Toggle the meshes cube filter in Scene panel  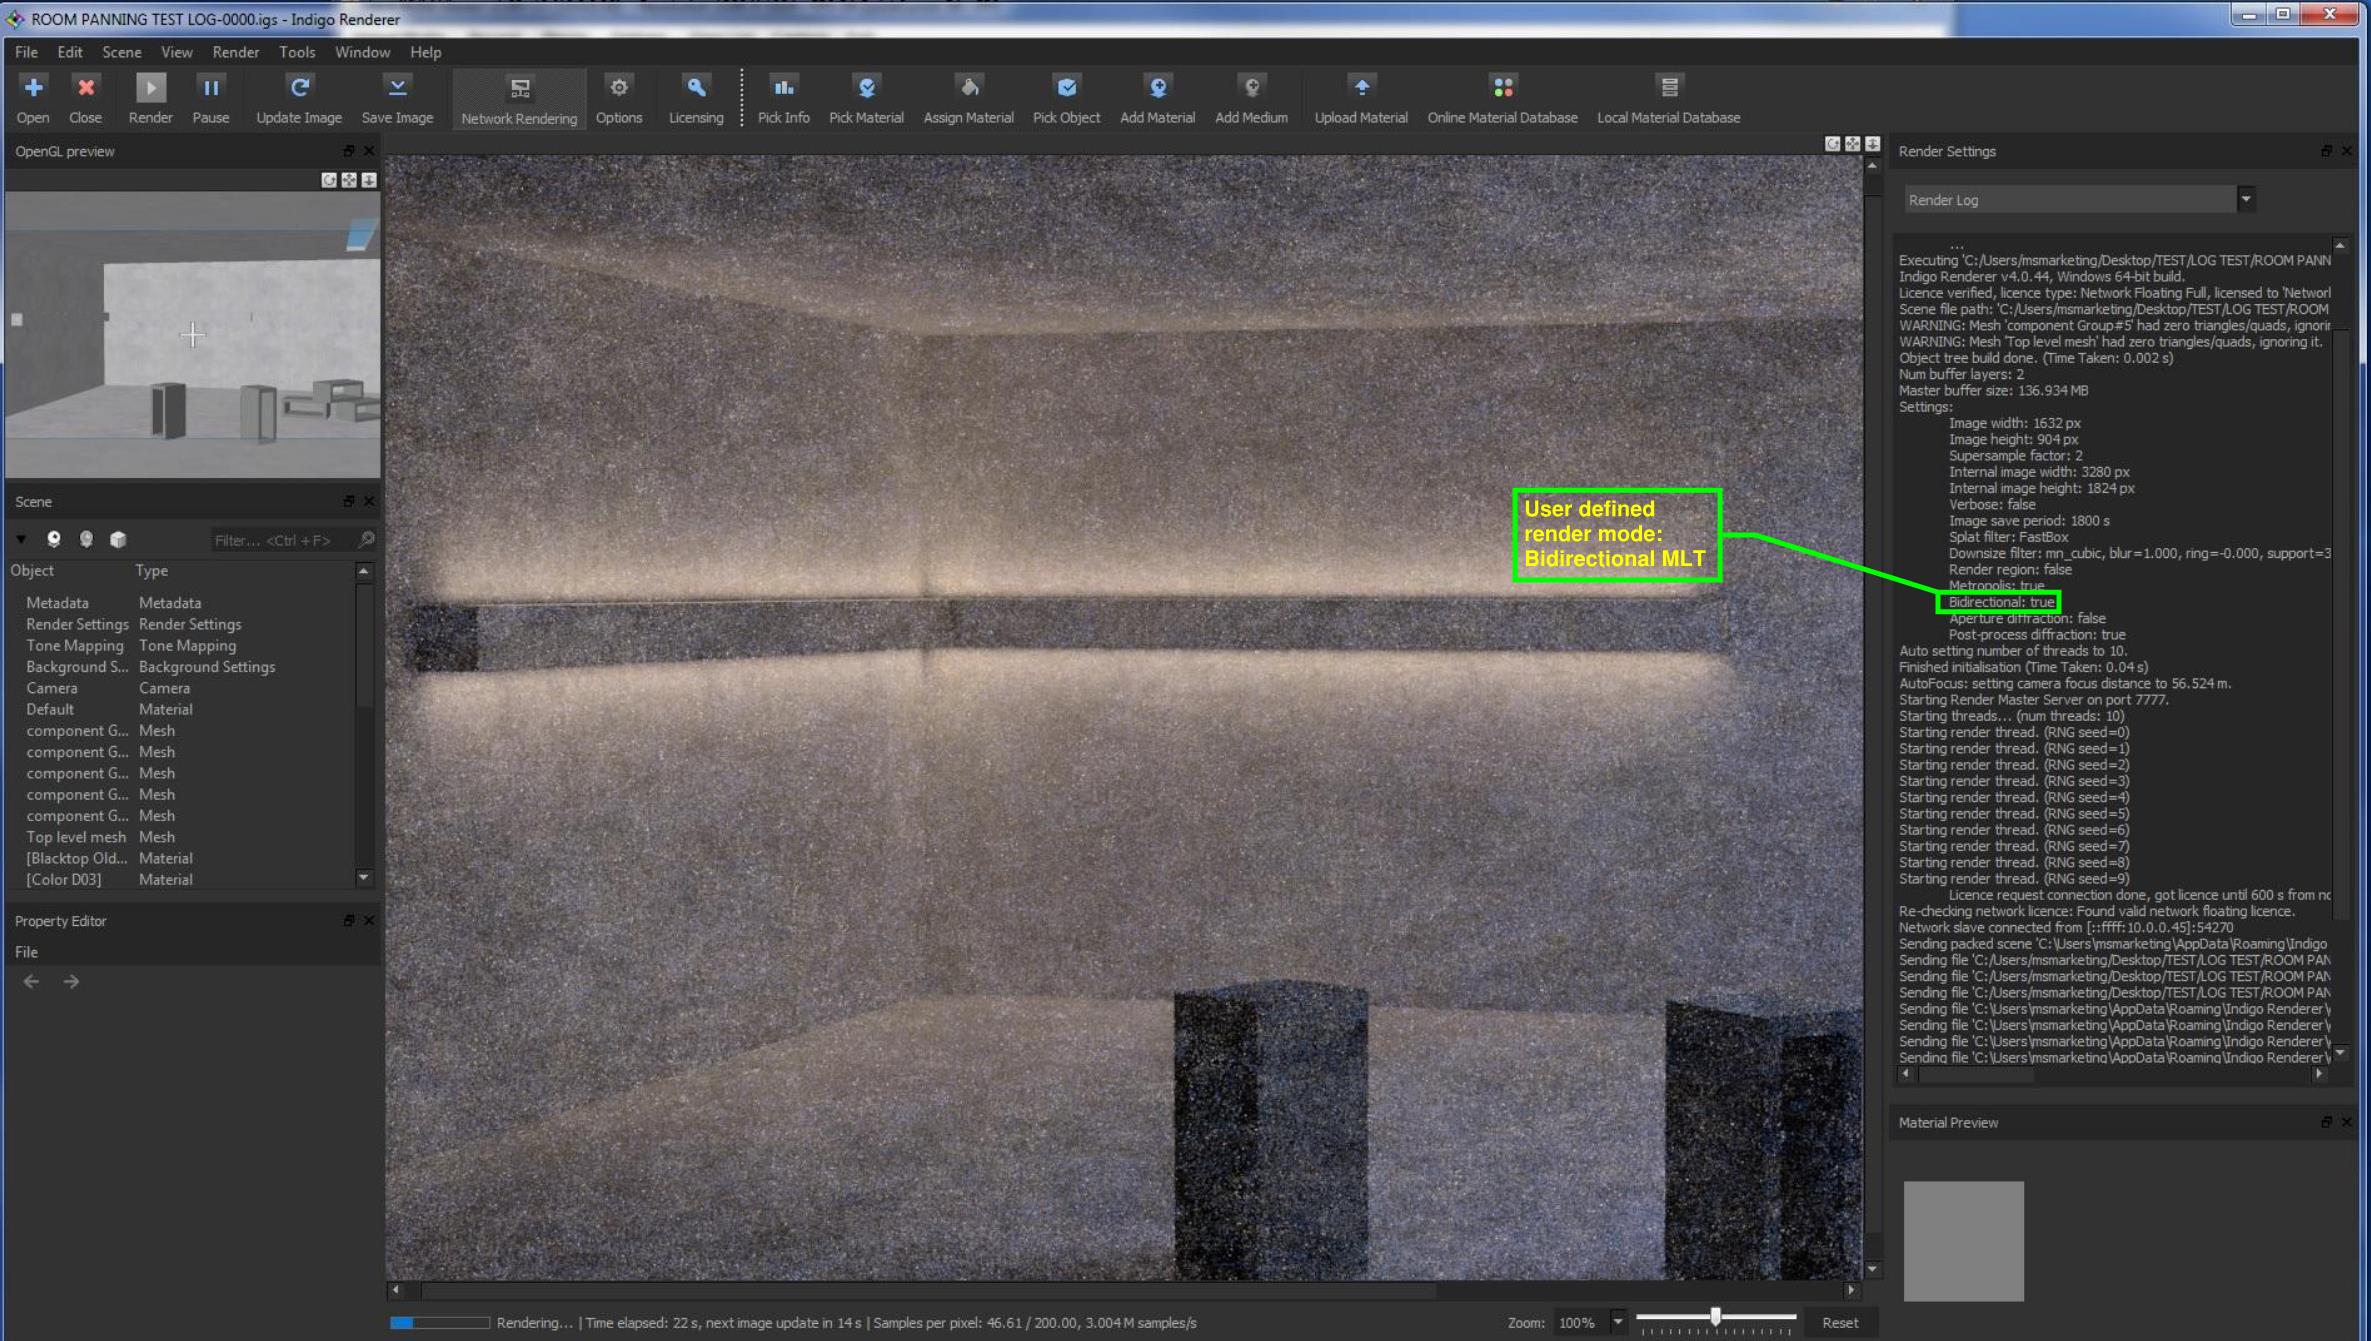[x=118, y=539]
